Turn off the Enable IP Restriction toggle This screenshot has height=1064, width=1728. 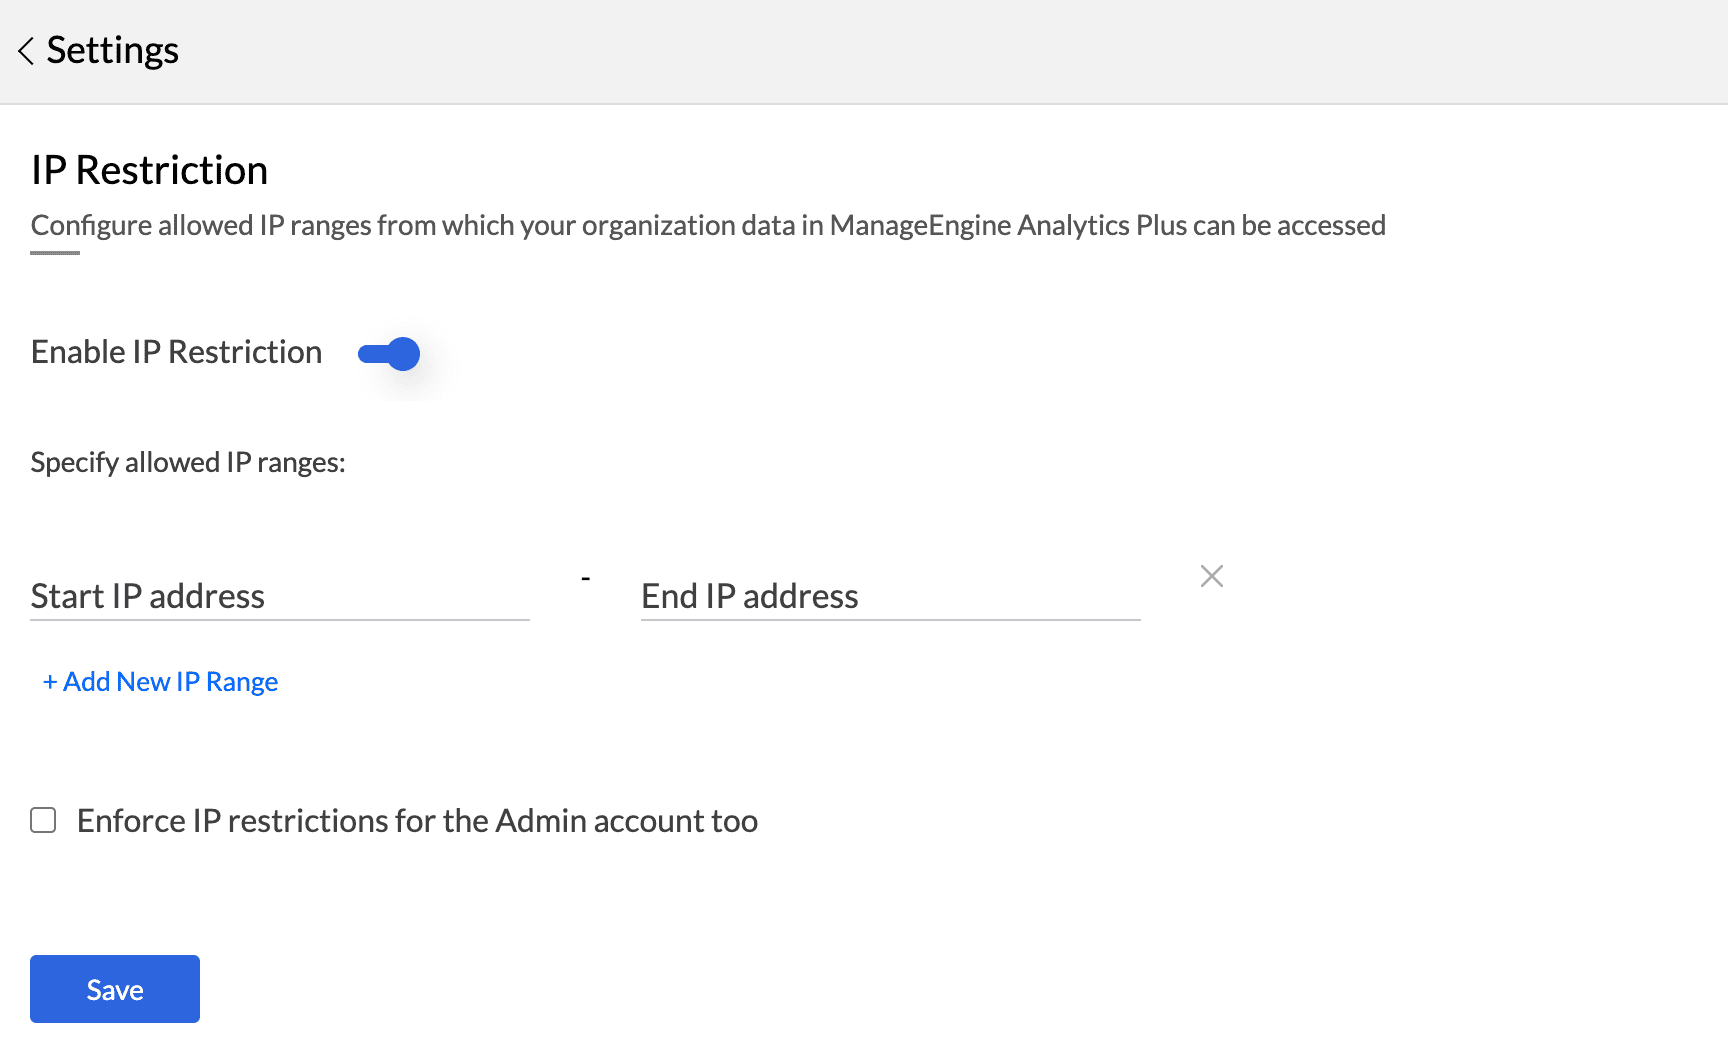point(389,354)
